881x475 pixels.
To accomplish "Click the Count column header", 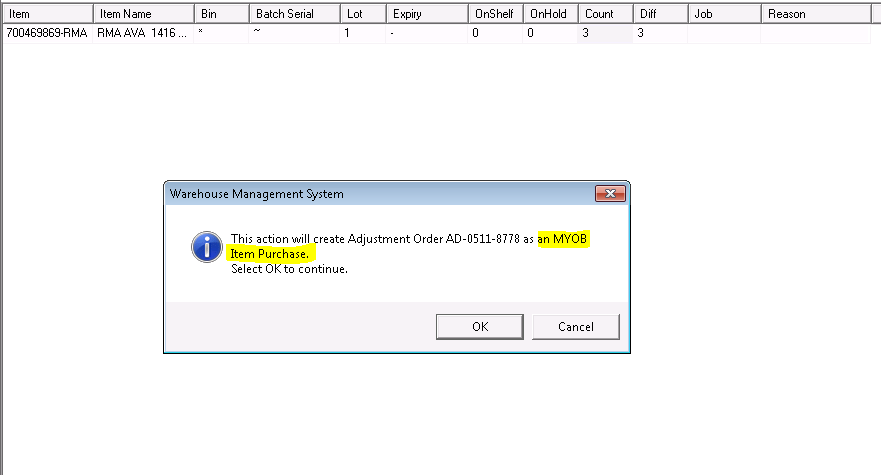I will pyautogui.click(x=606, y=14).
